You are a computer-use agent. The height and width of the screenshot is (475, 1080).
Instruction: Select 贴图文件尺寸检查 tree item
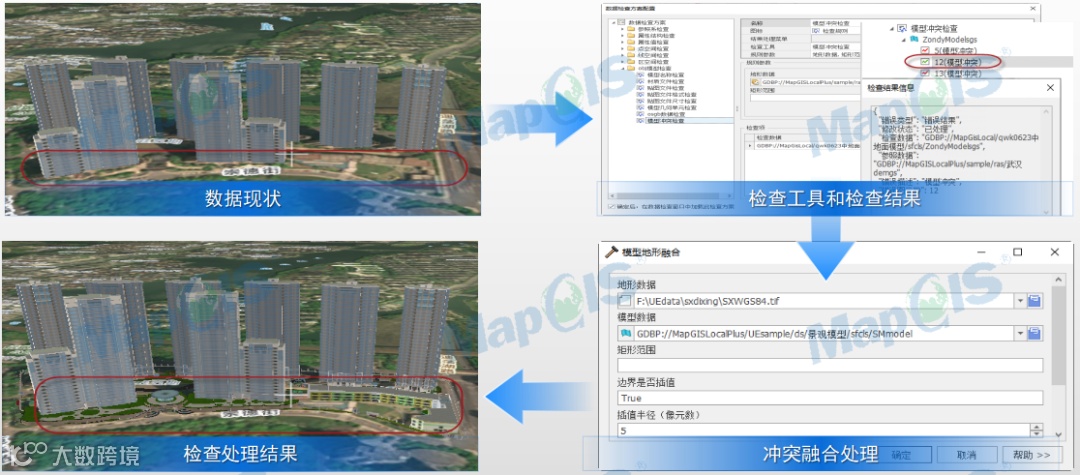click(671, 102)
